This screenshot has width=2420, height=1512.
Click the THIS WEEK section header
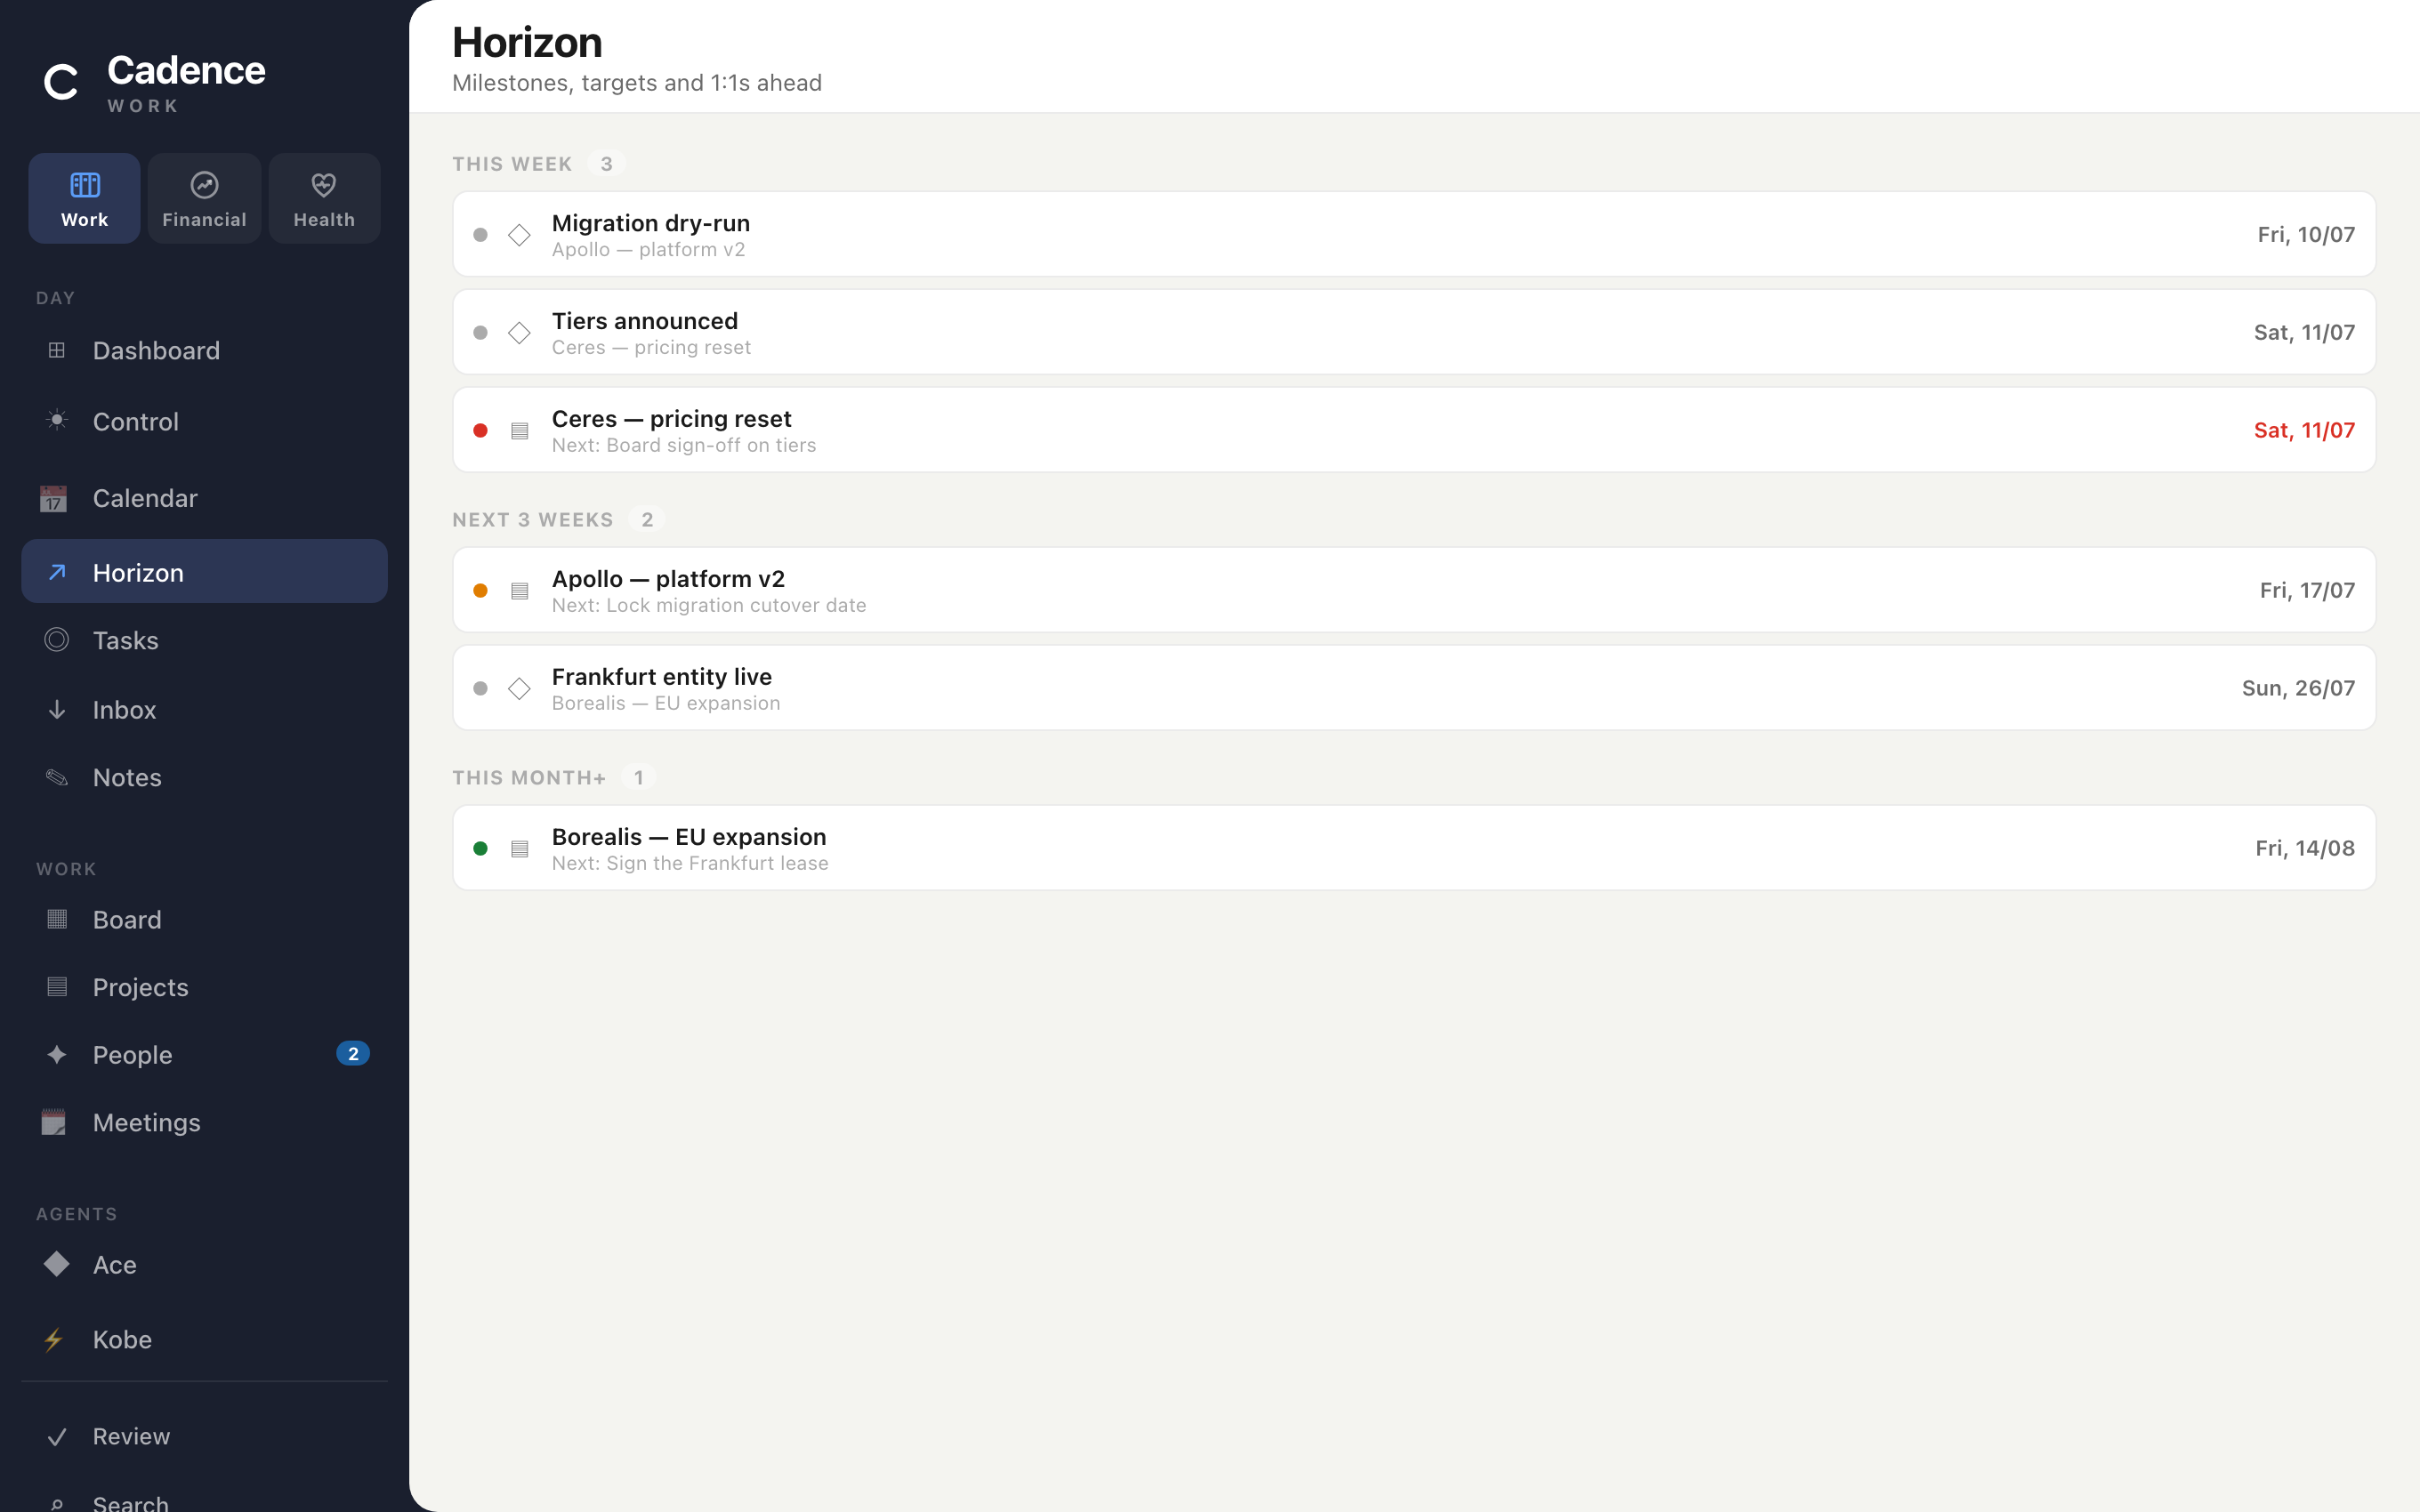click(x=512, y=164)
